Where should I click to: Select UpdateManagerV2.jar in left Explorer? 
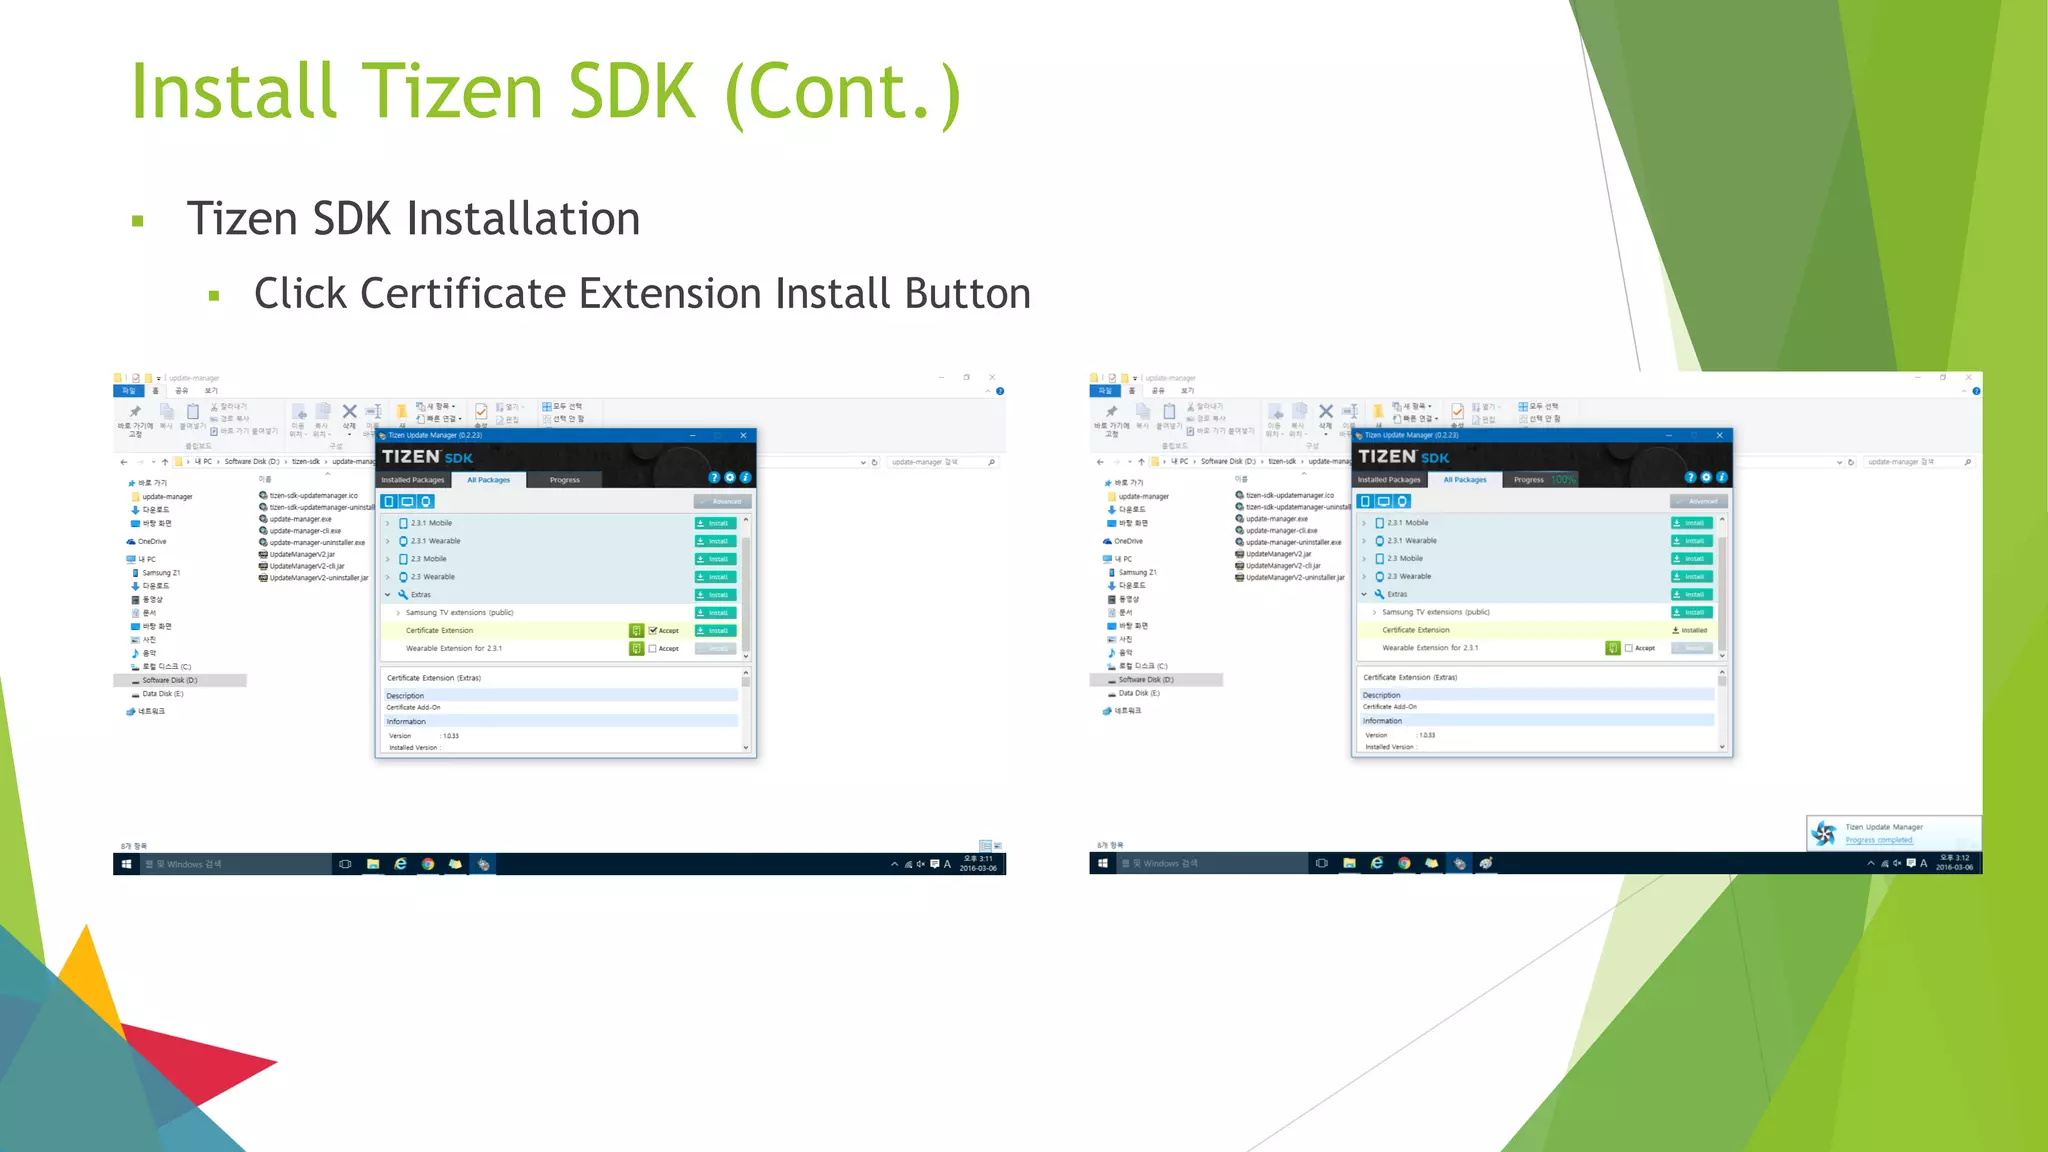pyautogui.click(x=297, y=554)
